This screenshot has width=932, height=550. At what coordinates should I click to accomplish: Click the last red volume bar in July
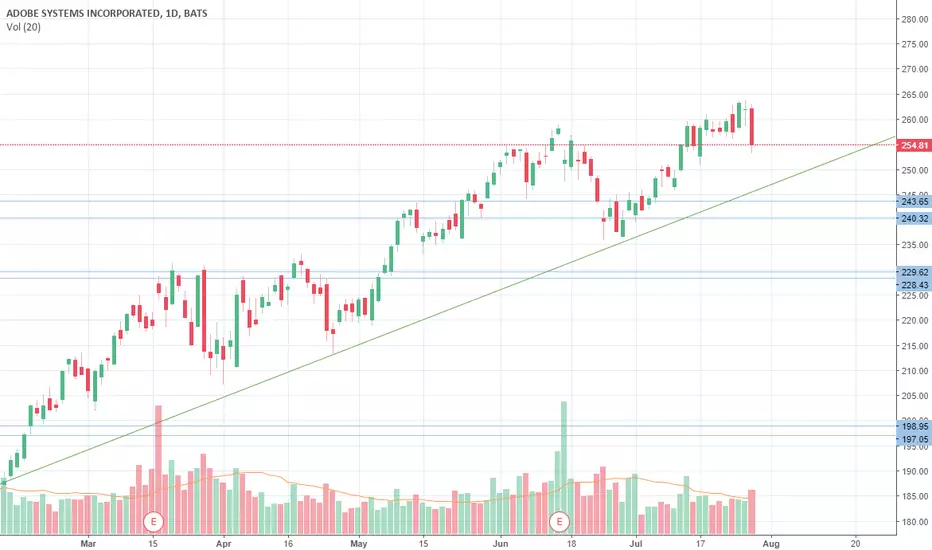(x=752, y=512)
